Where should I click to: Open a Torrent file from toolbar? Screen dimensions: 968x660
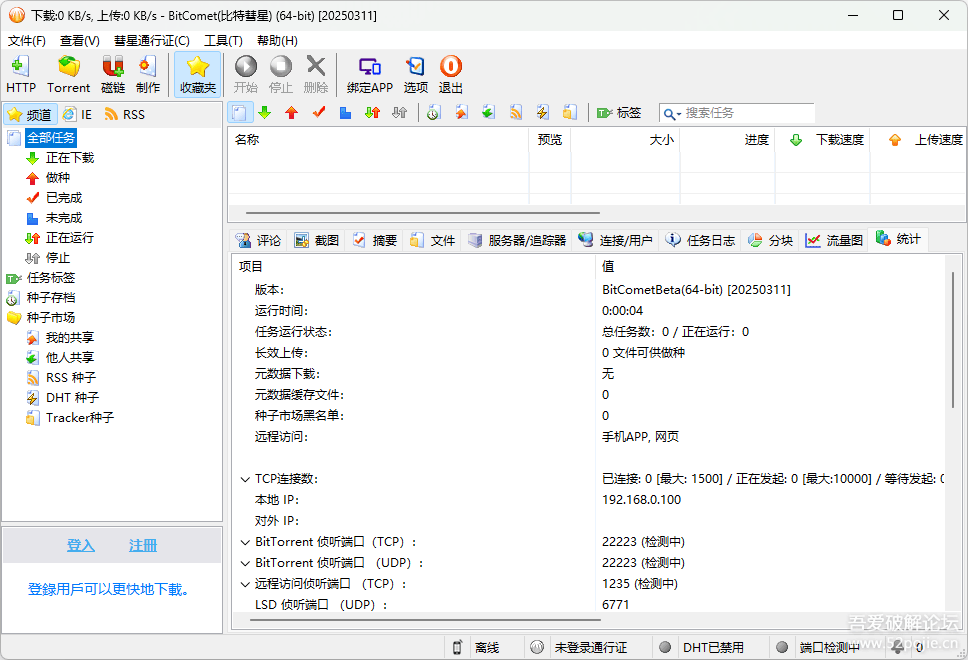[69, 74]
